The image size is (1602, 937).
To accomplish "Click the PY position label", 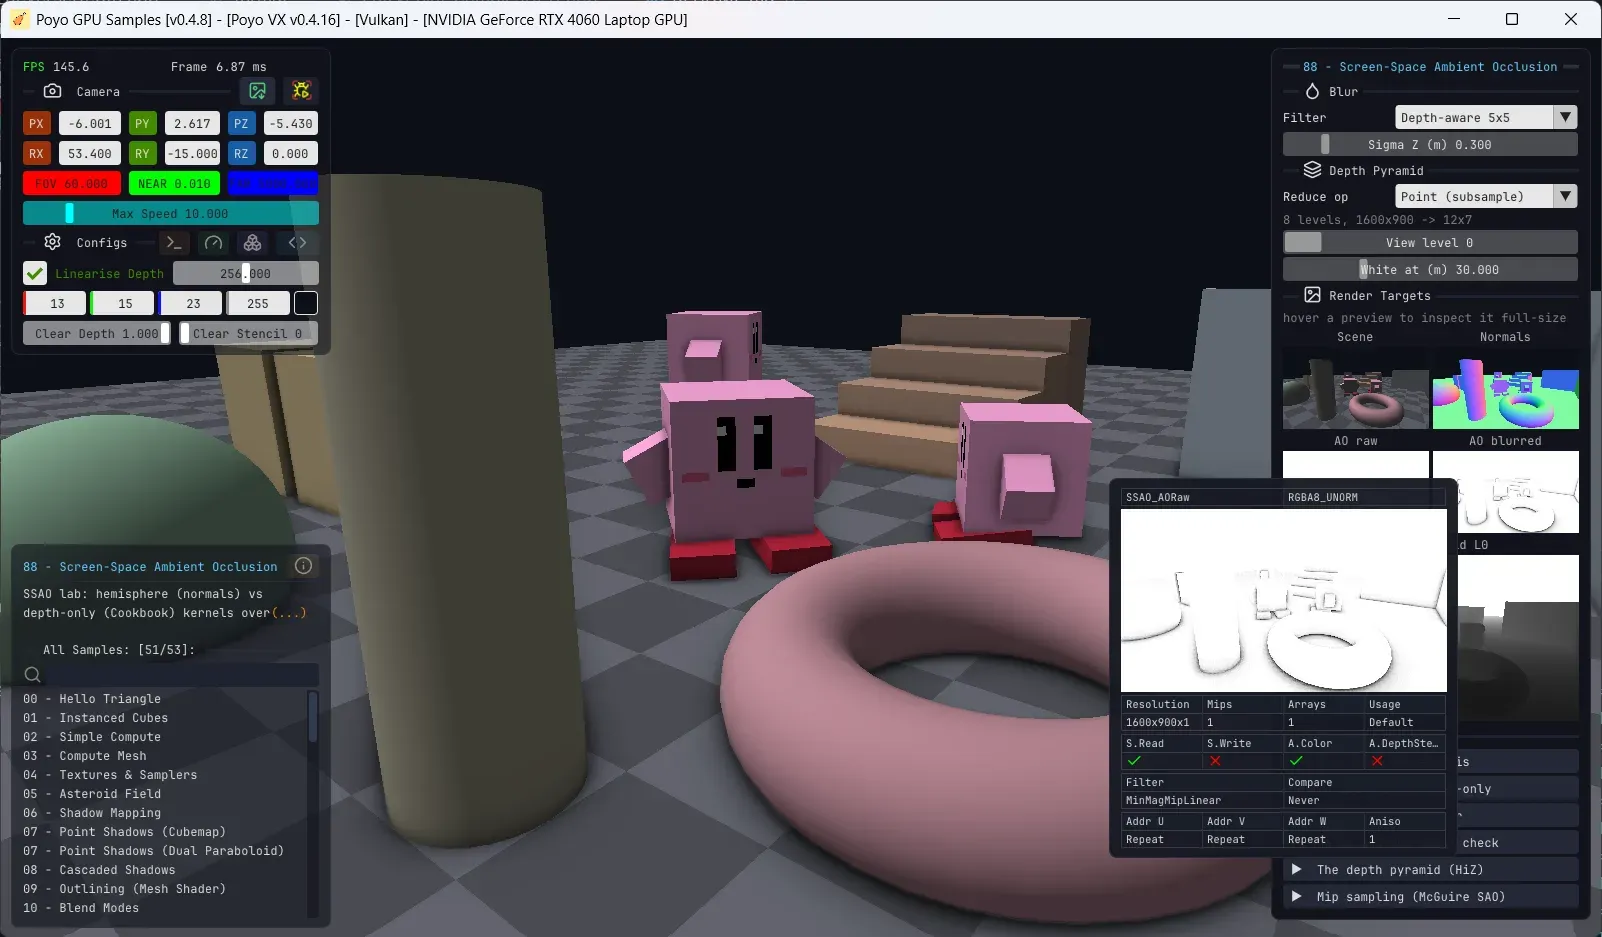I will 142,124.
